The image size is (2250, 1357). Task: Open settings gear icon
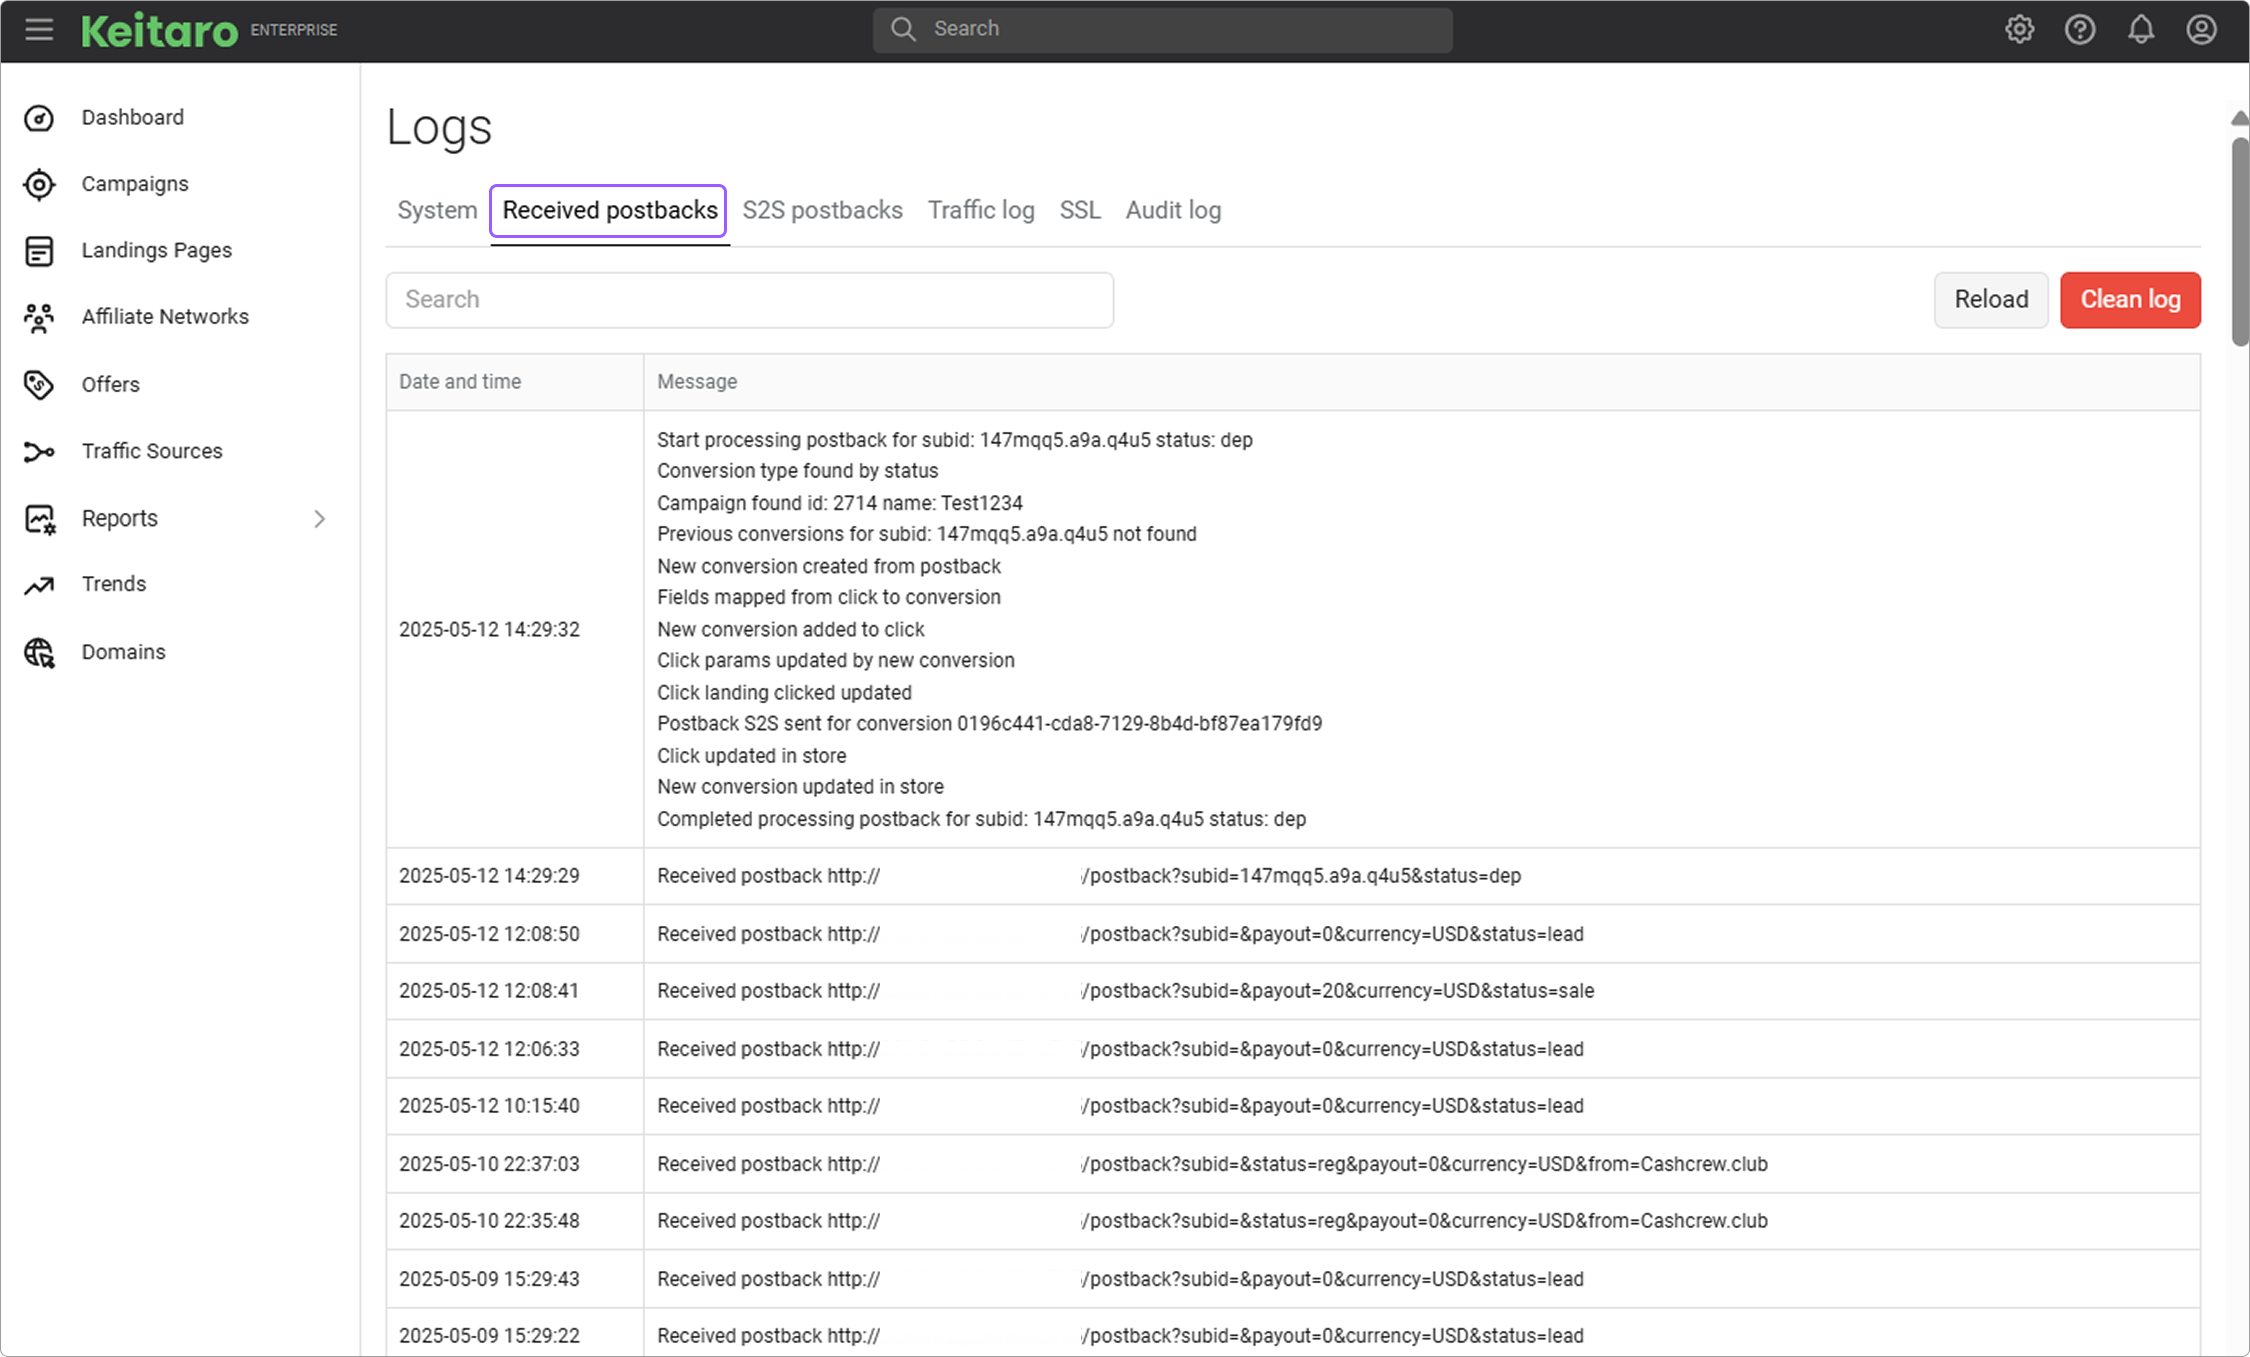tap(2019, 29)
